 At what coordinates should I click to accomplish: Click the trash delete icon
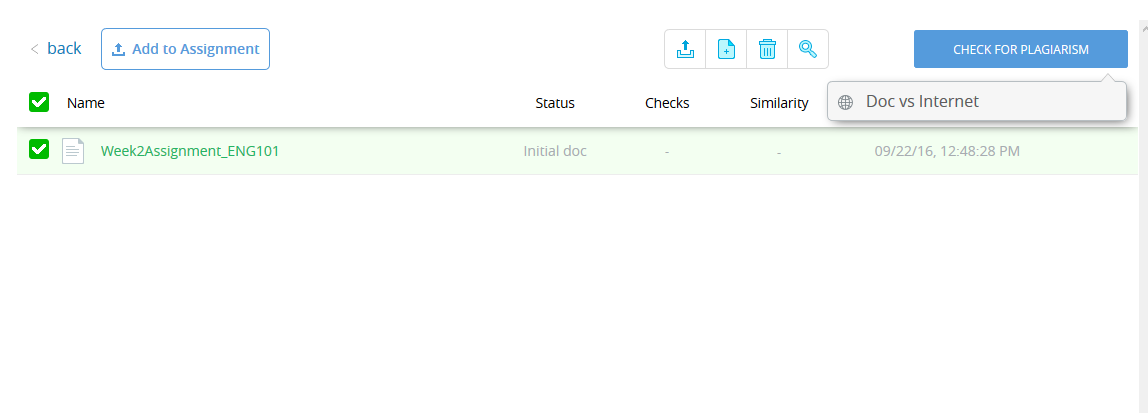767,49
